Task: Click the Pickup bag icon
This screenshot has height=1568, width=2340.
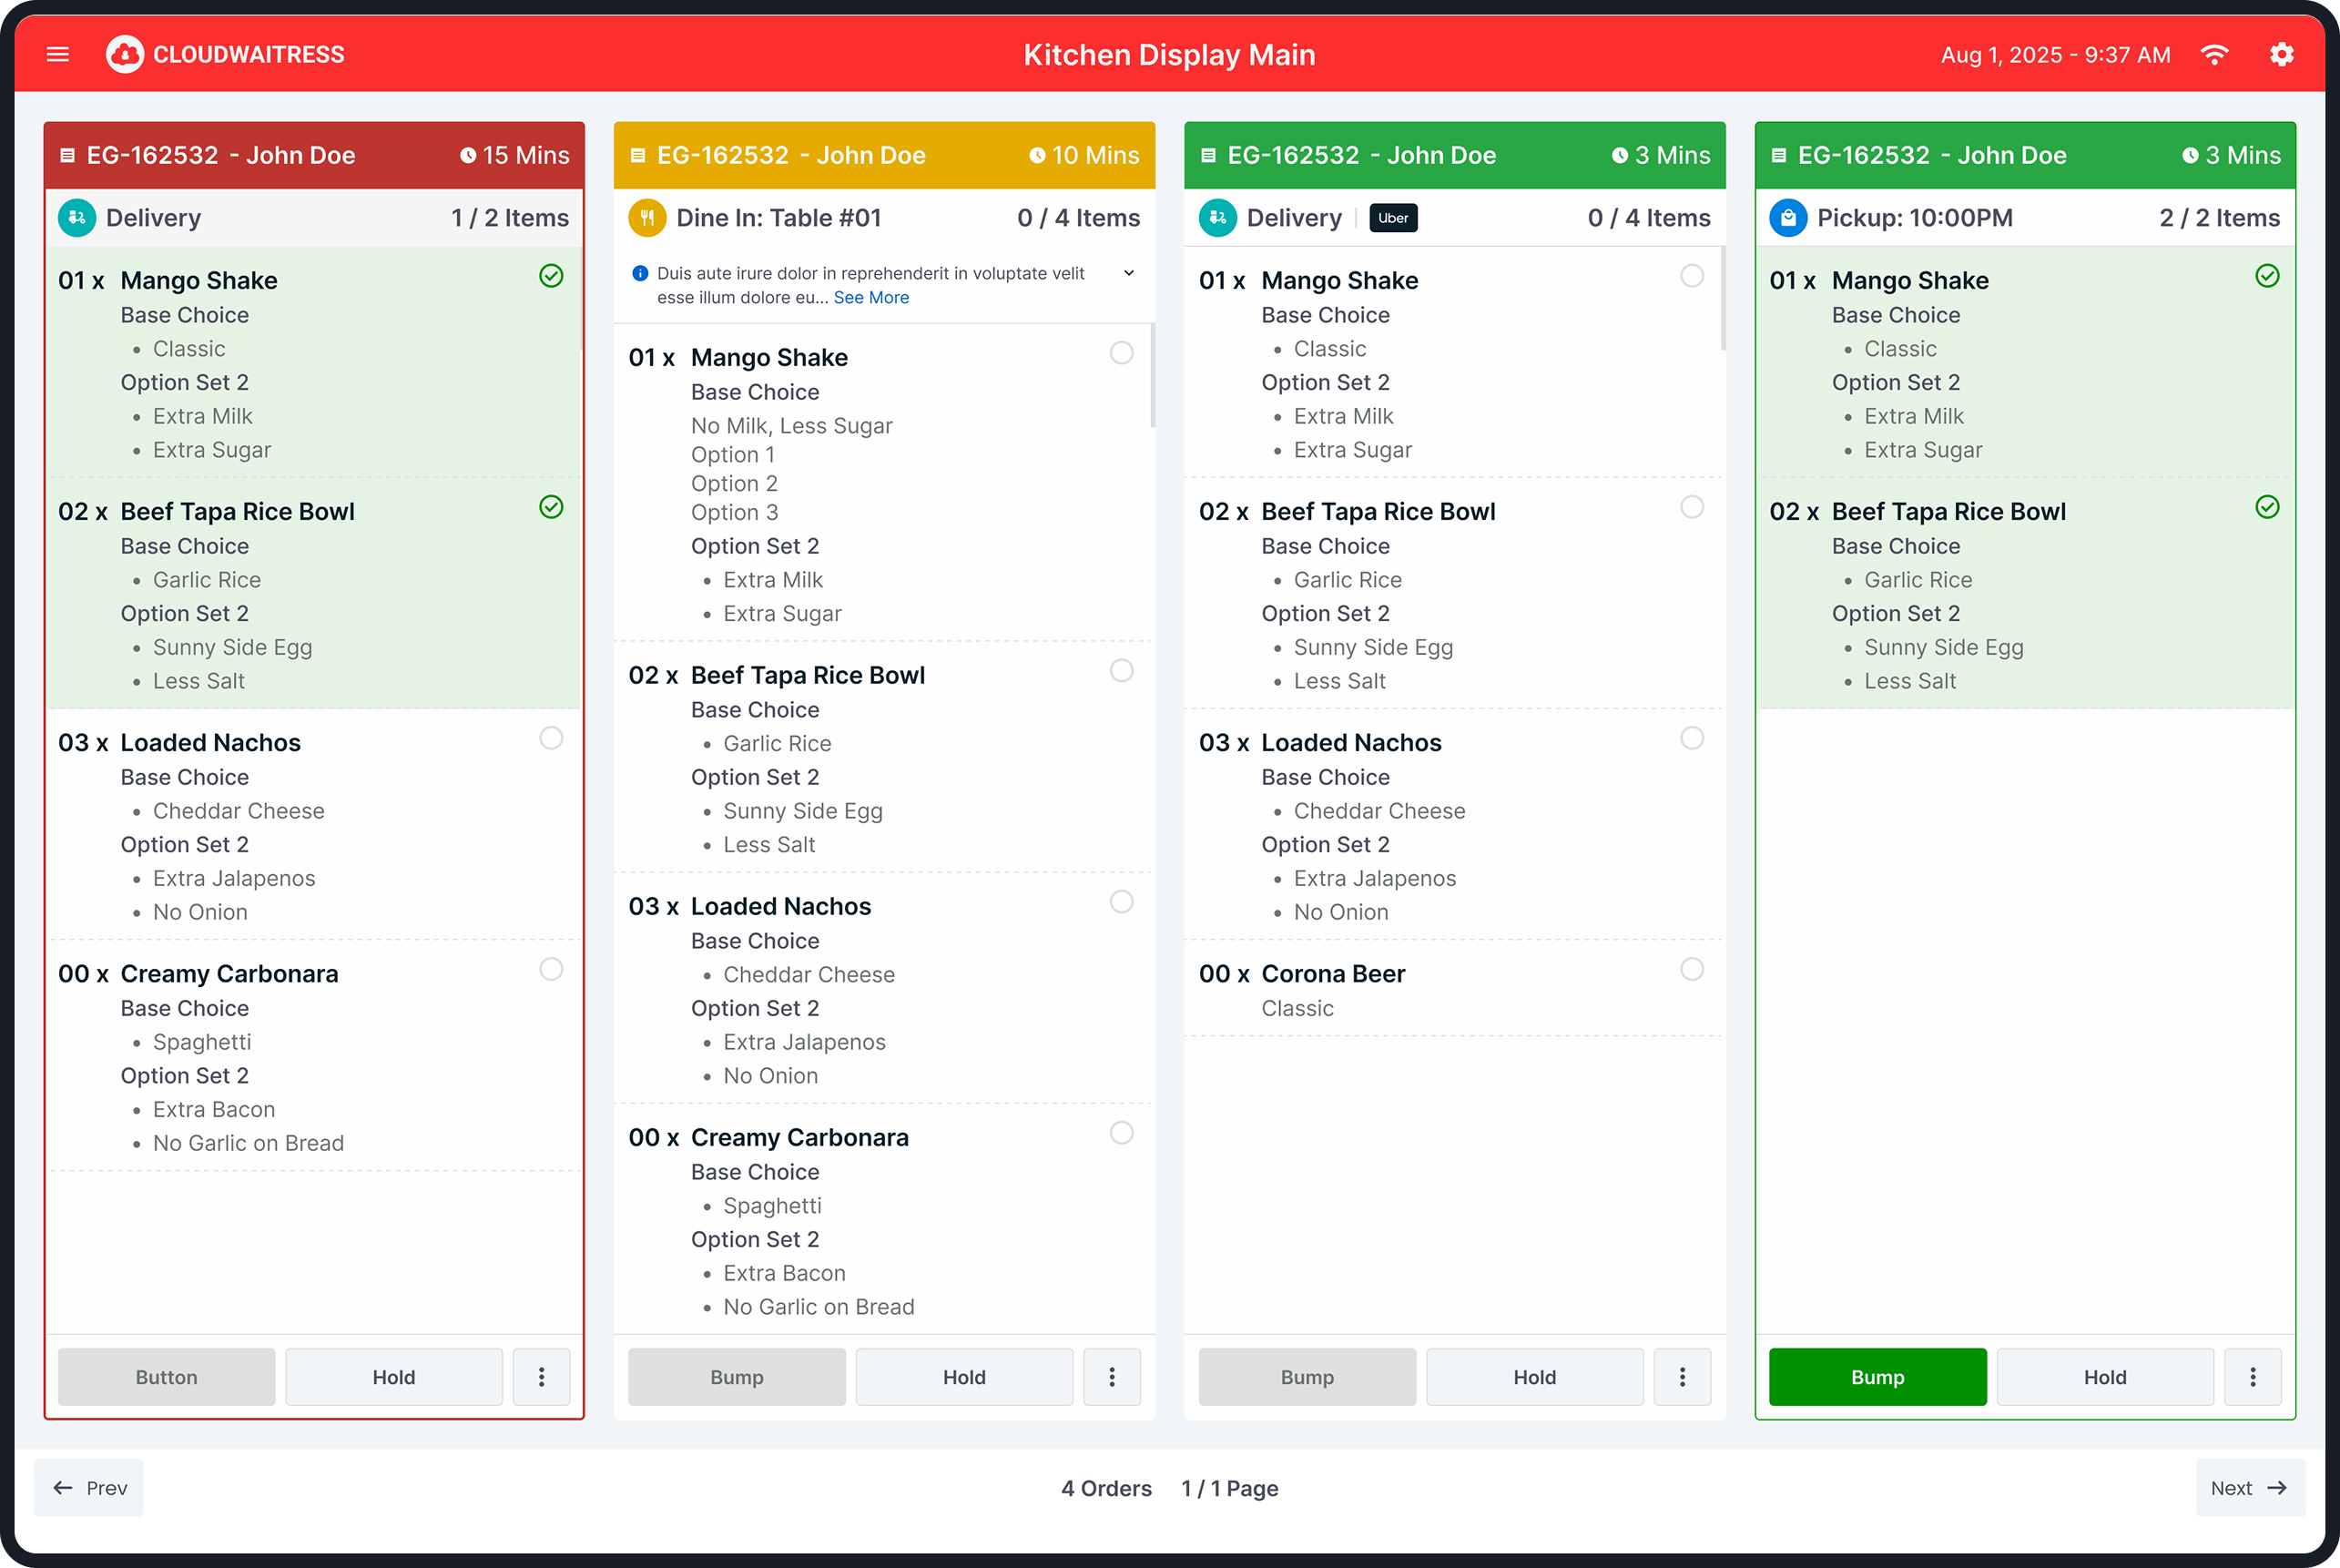Action: pos(1787,218)
